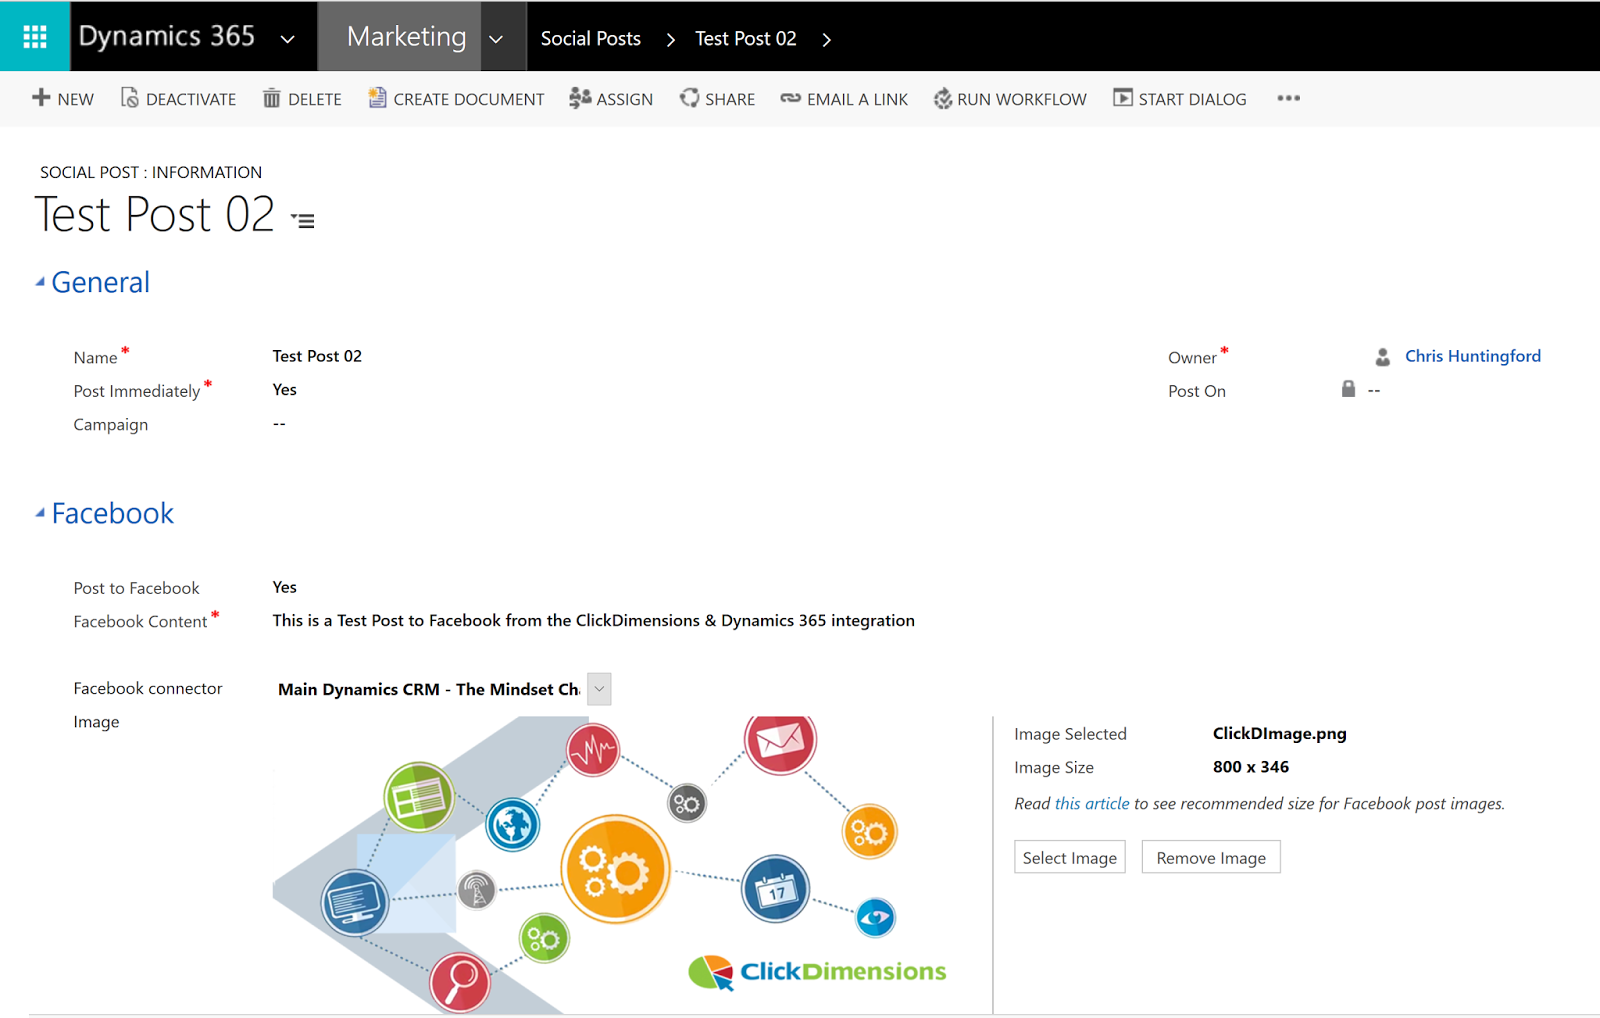Click the owner person icon
The height and width of the screenshot is (1018, 1600).
point(1383,357)
